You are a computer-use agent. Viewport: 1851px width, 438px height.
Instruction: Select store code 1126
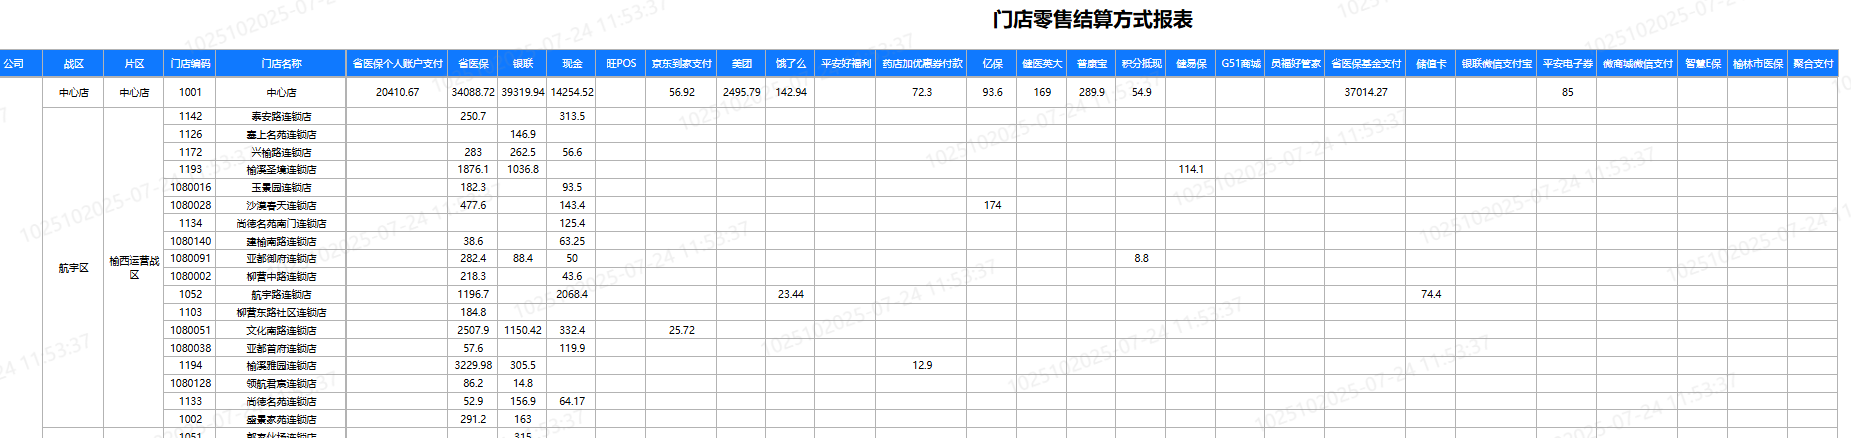coord(190,134)
